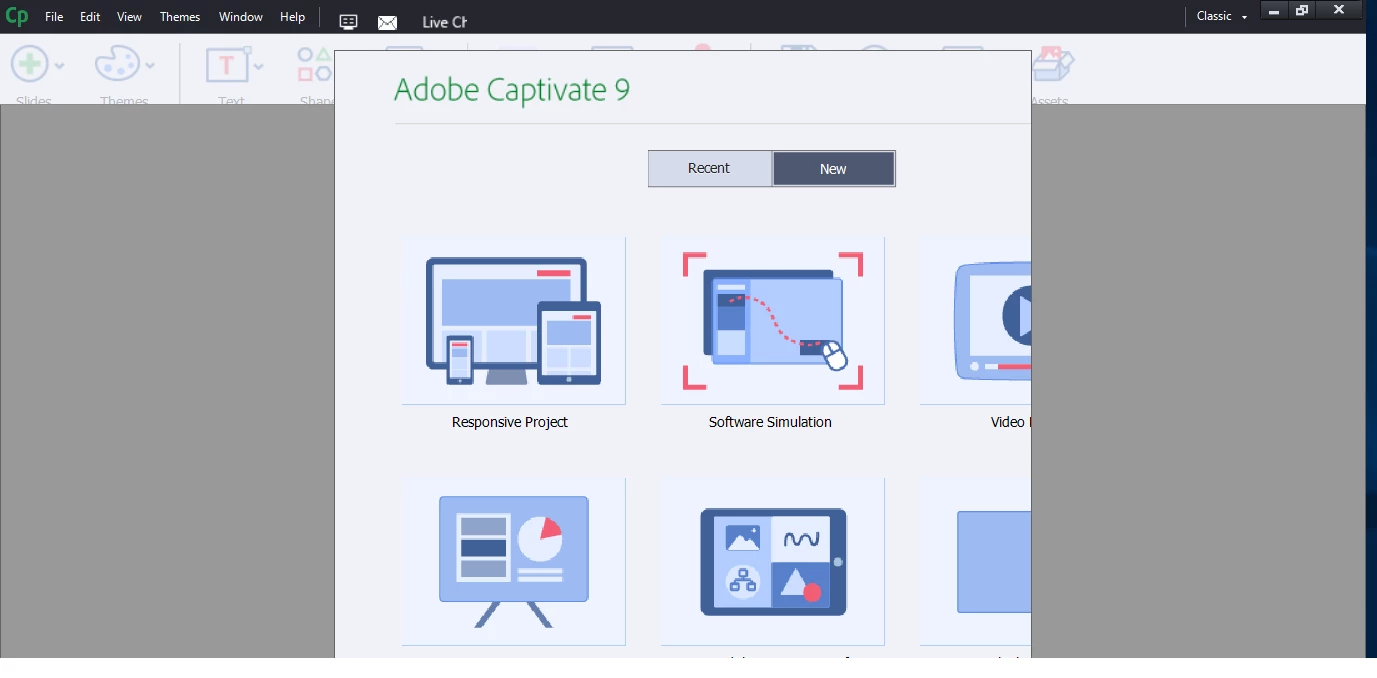This screenshot has height=678, width=1377.
Task: Click the Shapes toolbar icon
Action: 314,65
